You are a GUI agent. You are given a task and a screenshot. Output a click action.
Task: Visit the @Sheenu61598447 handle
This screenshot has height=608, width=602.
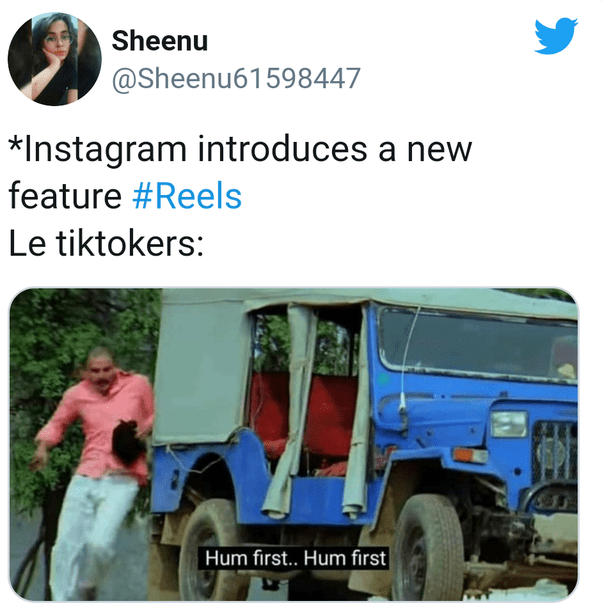[236, 79]
